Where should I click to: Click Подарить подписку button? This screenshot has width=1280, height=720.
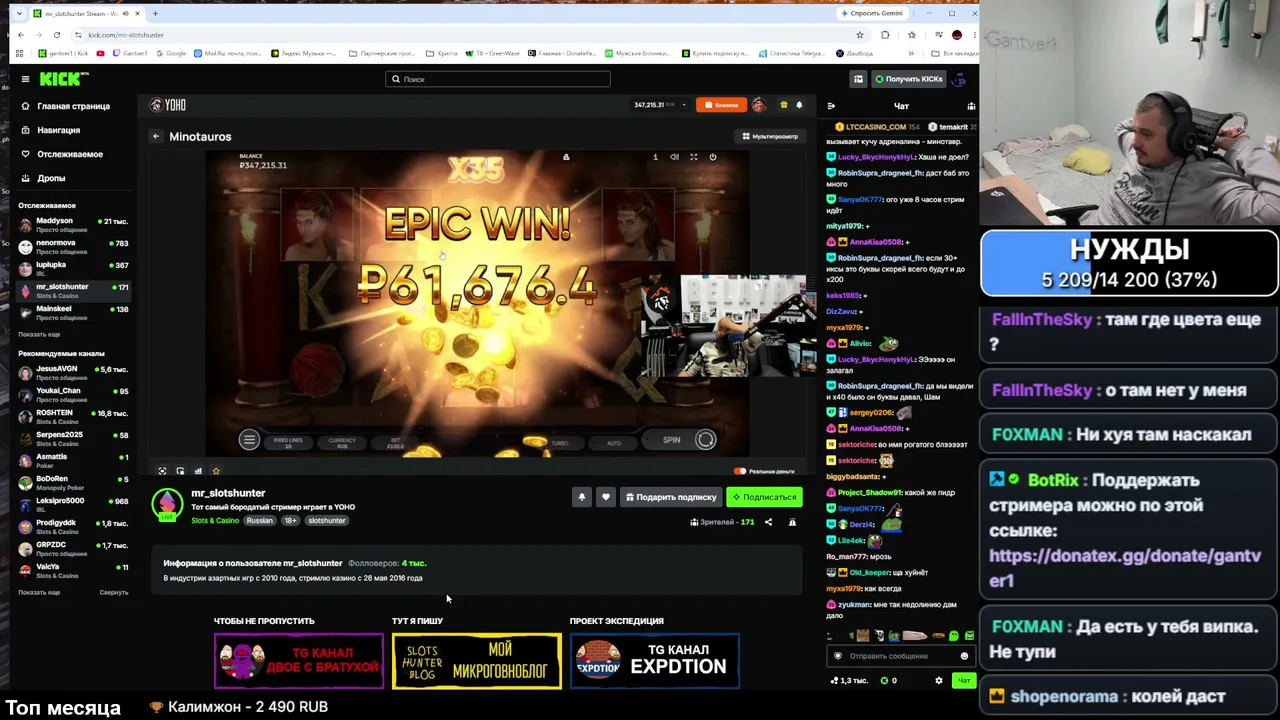[671, 497]
